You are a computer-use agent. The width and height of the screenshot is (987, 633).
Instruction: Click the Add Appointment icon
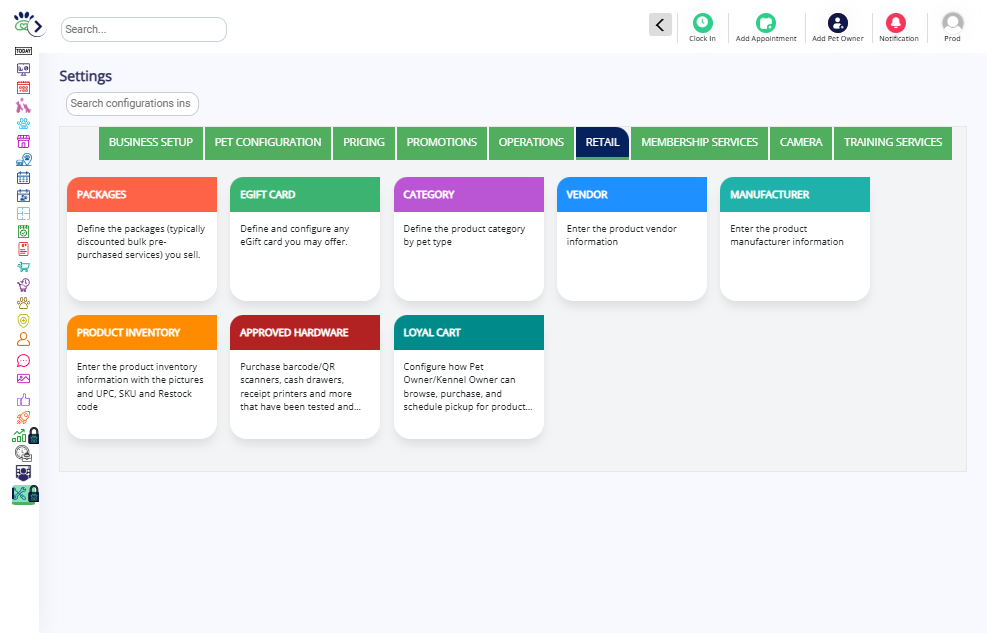pyautogui.click(x=765, y=23)
